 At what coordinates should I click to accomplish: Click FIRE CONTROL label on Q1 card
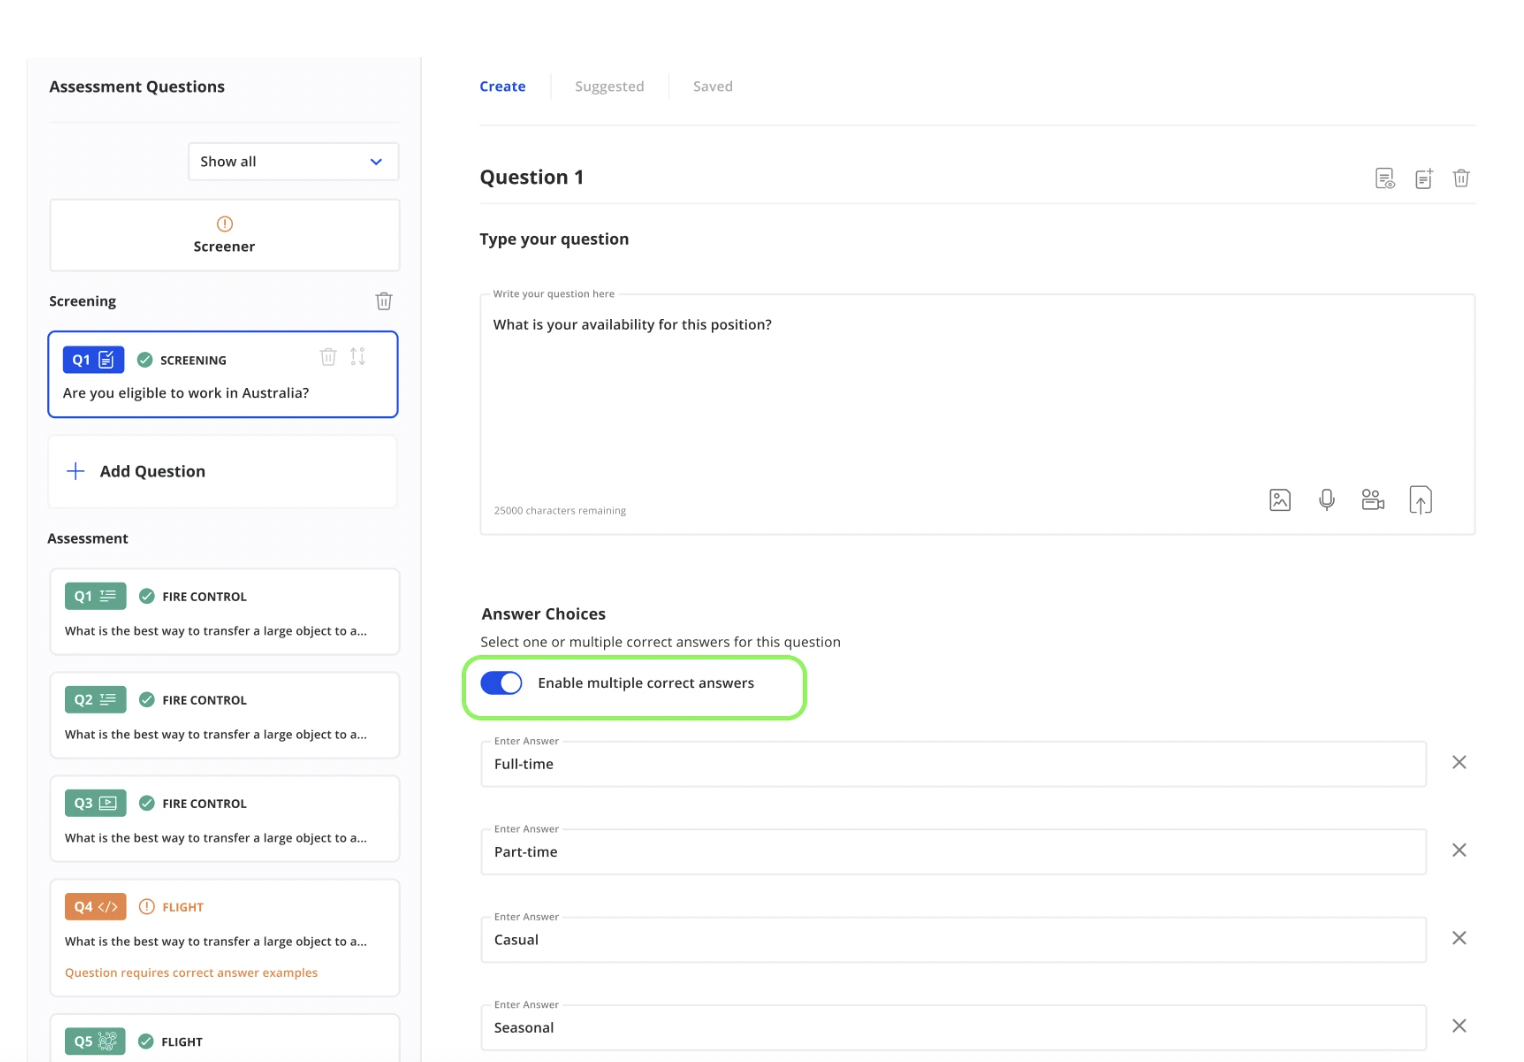point(204,597)
